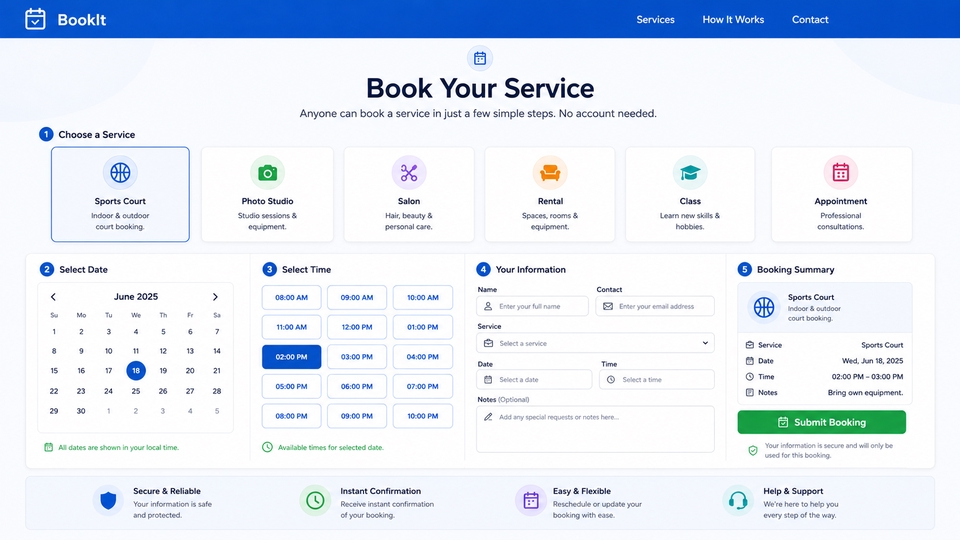Select June 18 in the calendar
Image resolution: width=960 pixels, height=540 pixels.
(x=136, y=370)
